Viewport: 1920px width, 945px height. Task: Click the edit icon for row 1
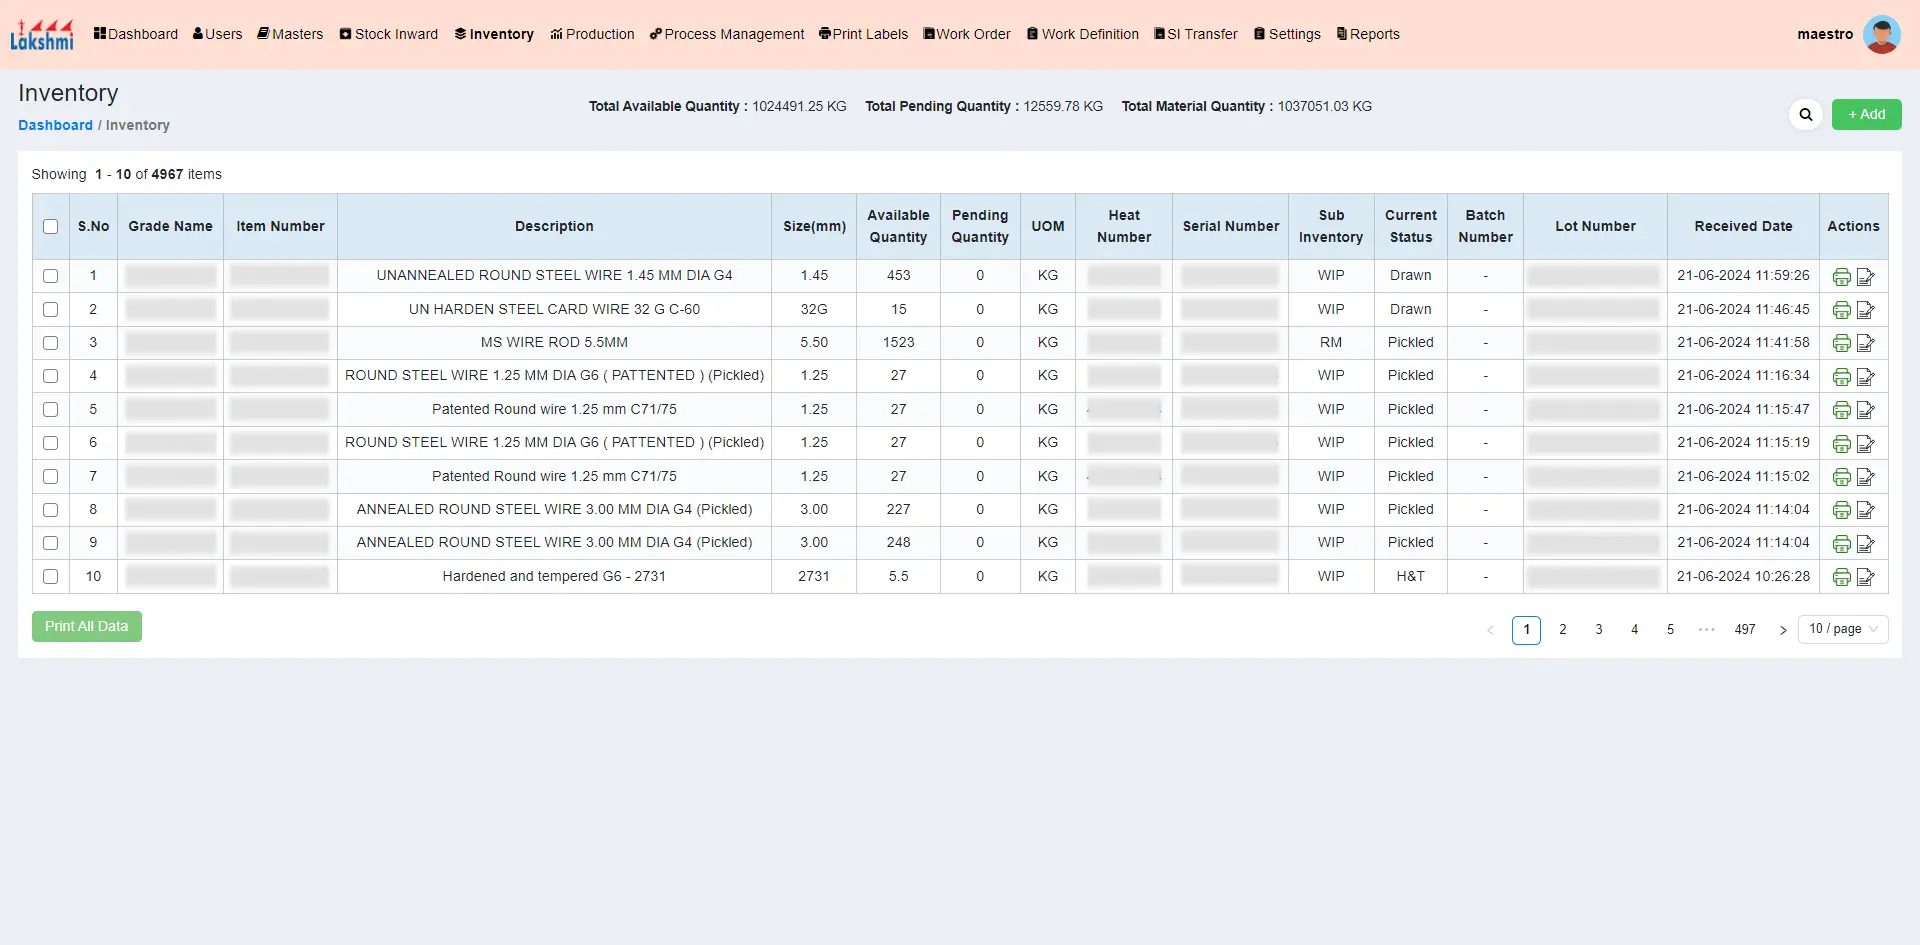1865,277
